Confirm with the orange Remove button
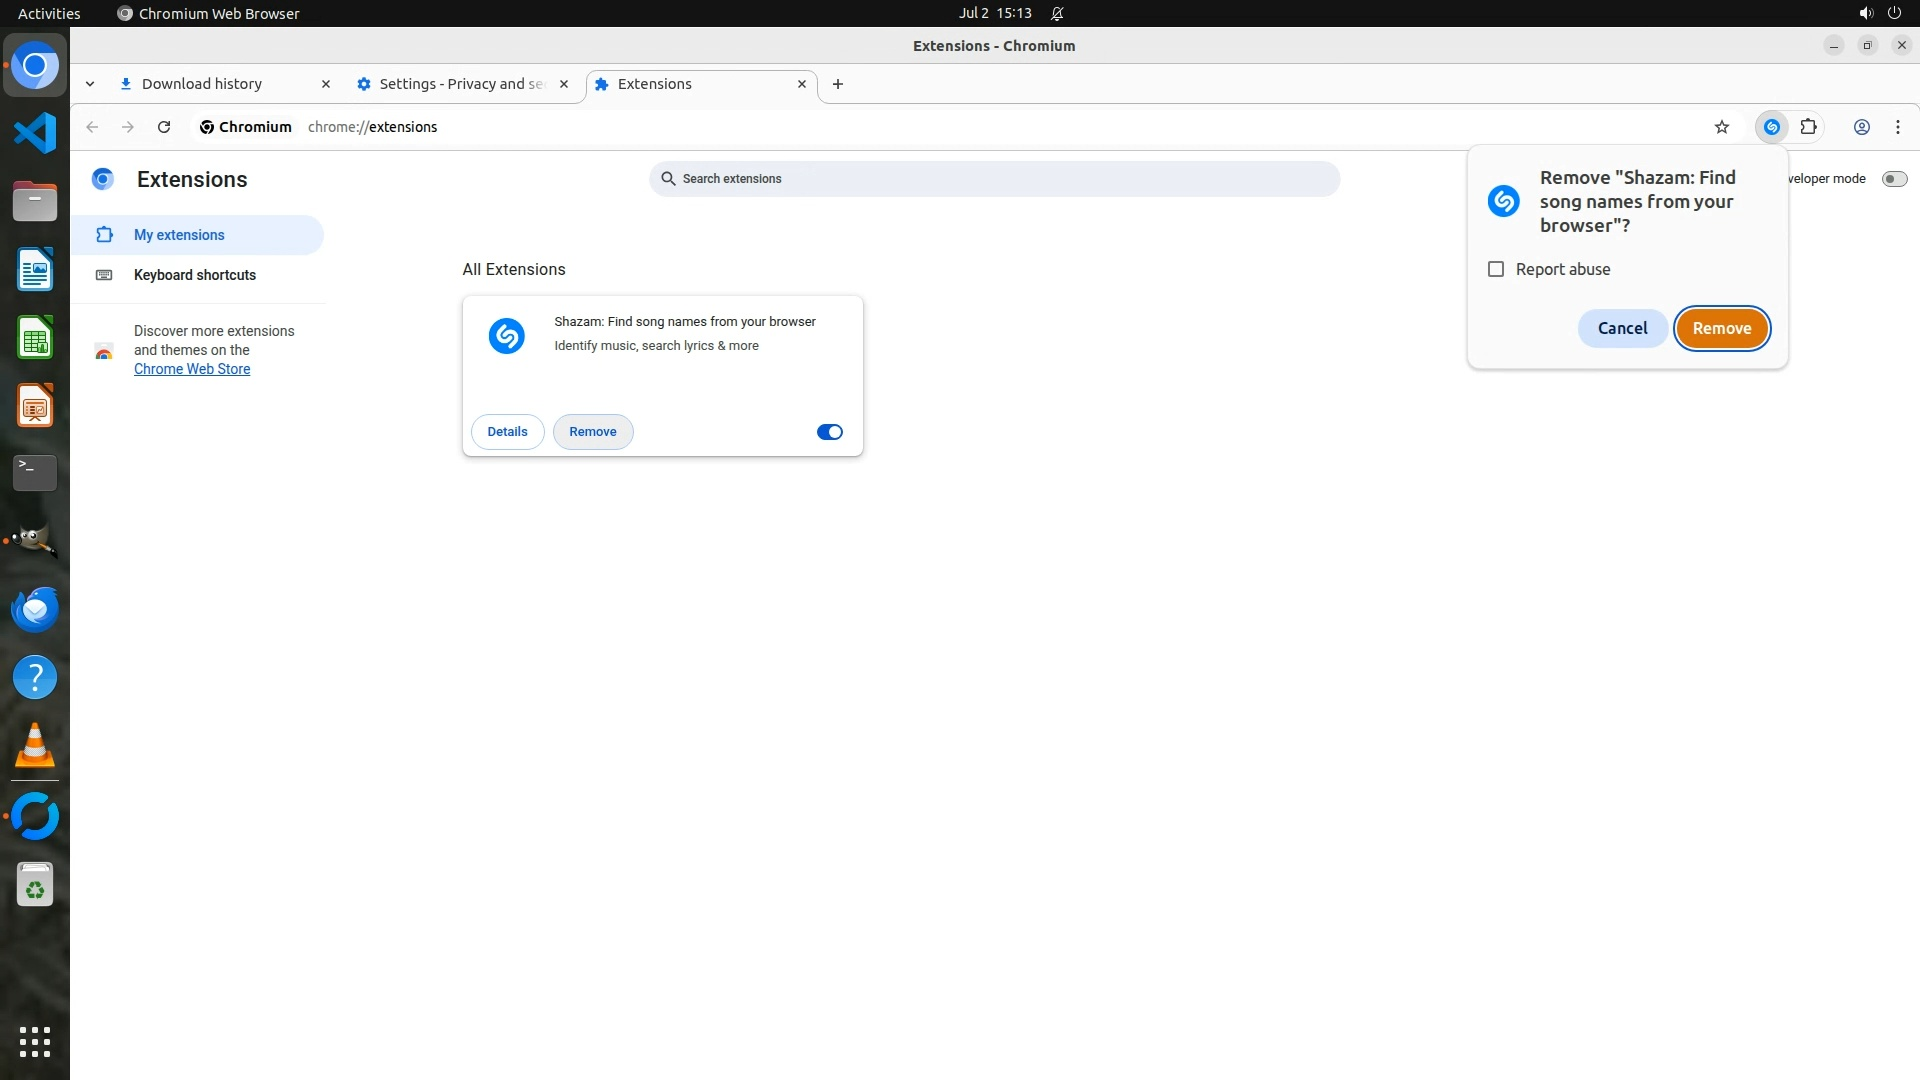Viewport: 1920px width, 1080px height. (x=1721, y=328)
